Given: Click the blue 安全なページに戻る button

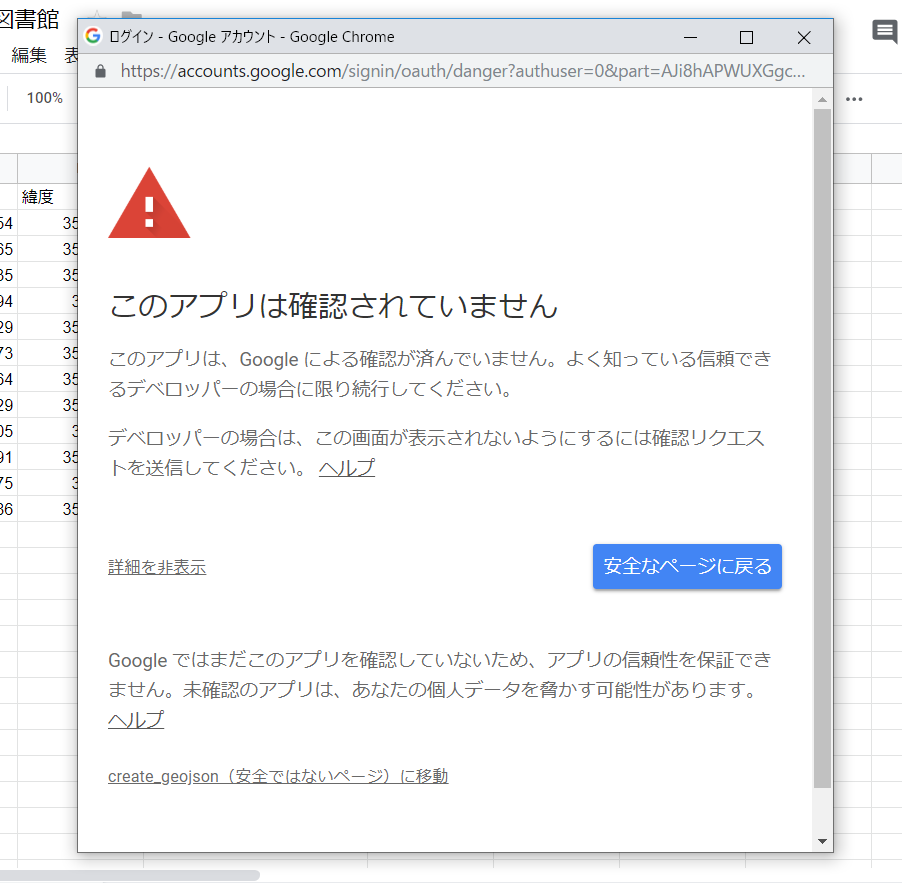Looking at the screenshot, I should 687,566.
